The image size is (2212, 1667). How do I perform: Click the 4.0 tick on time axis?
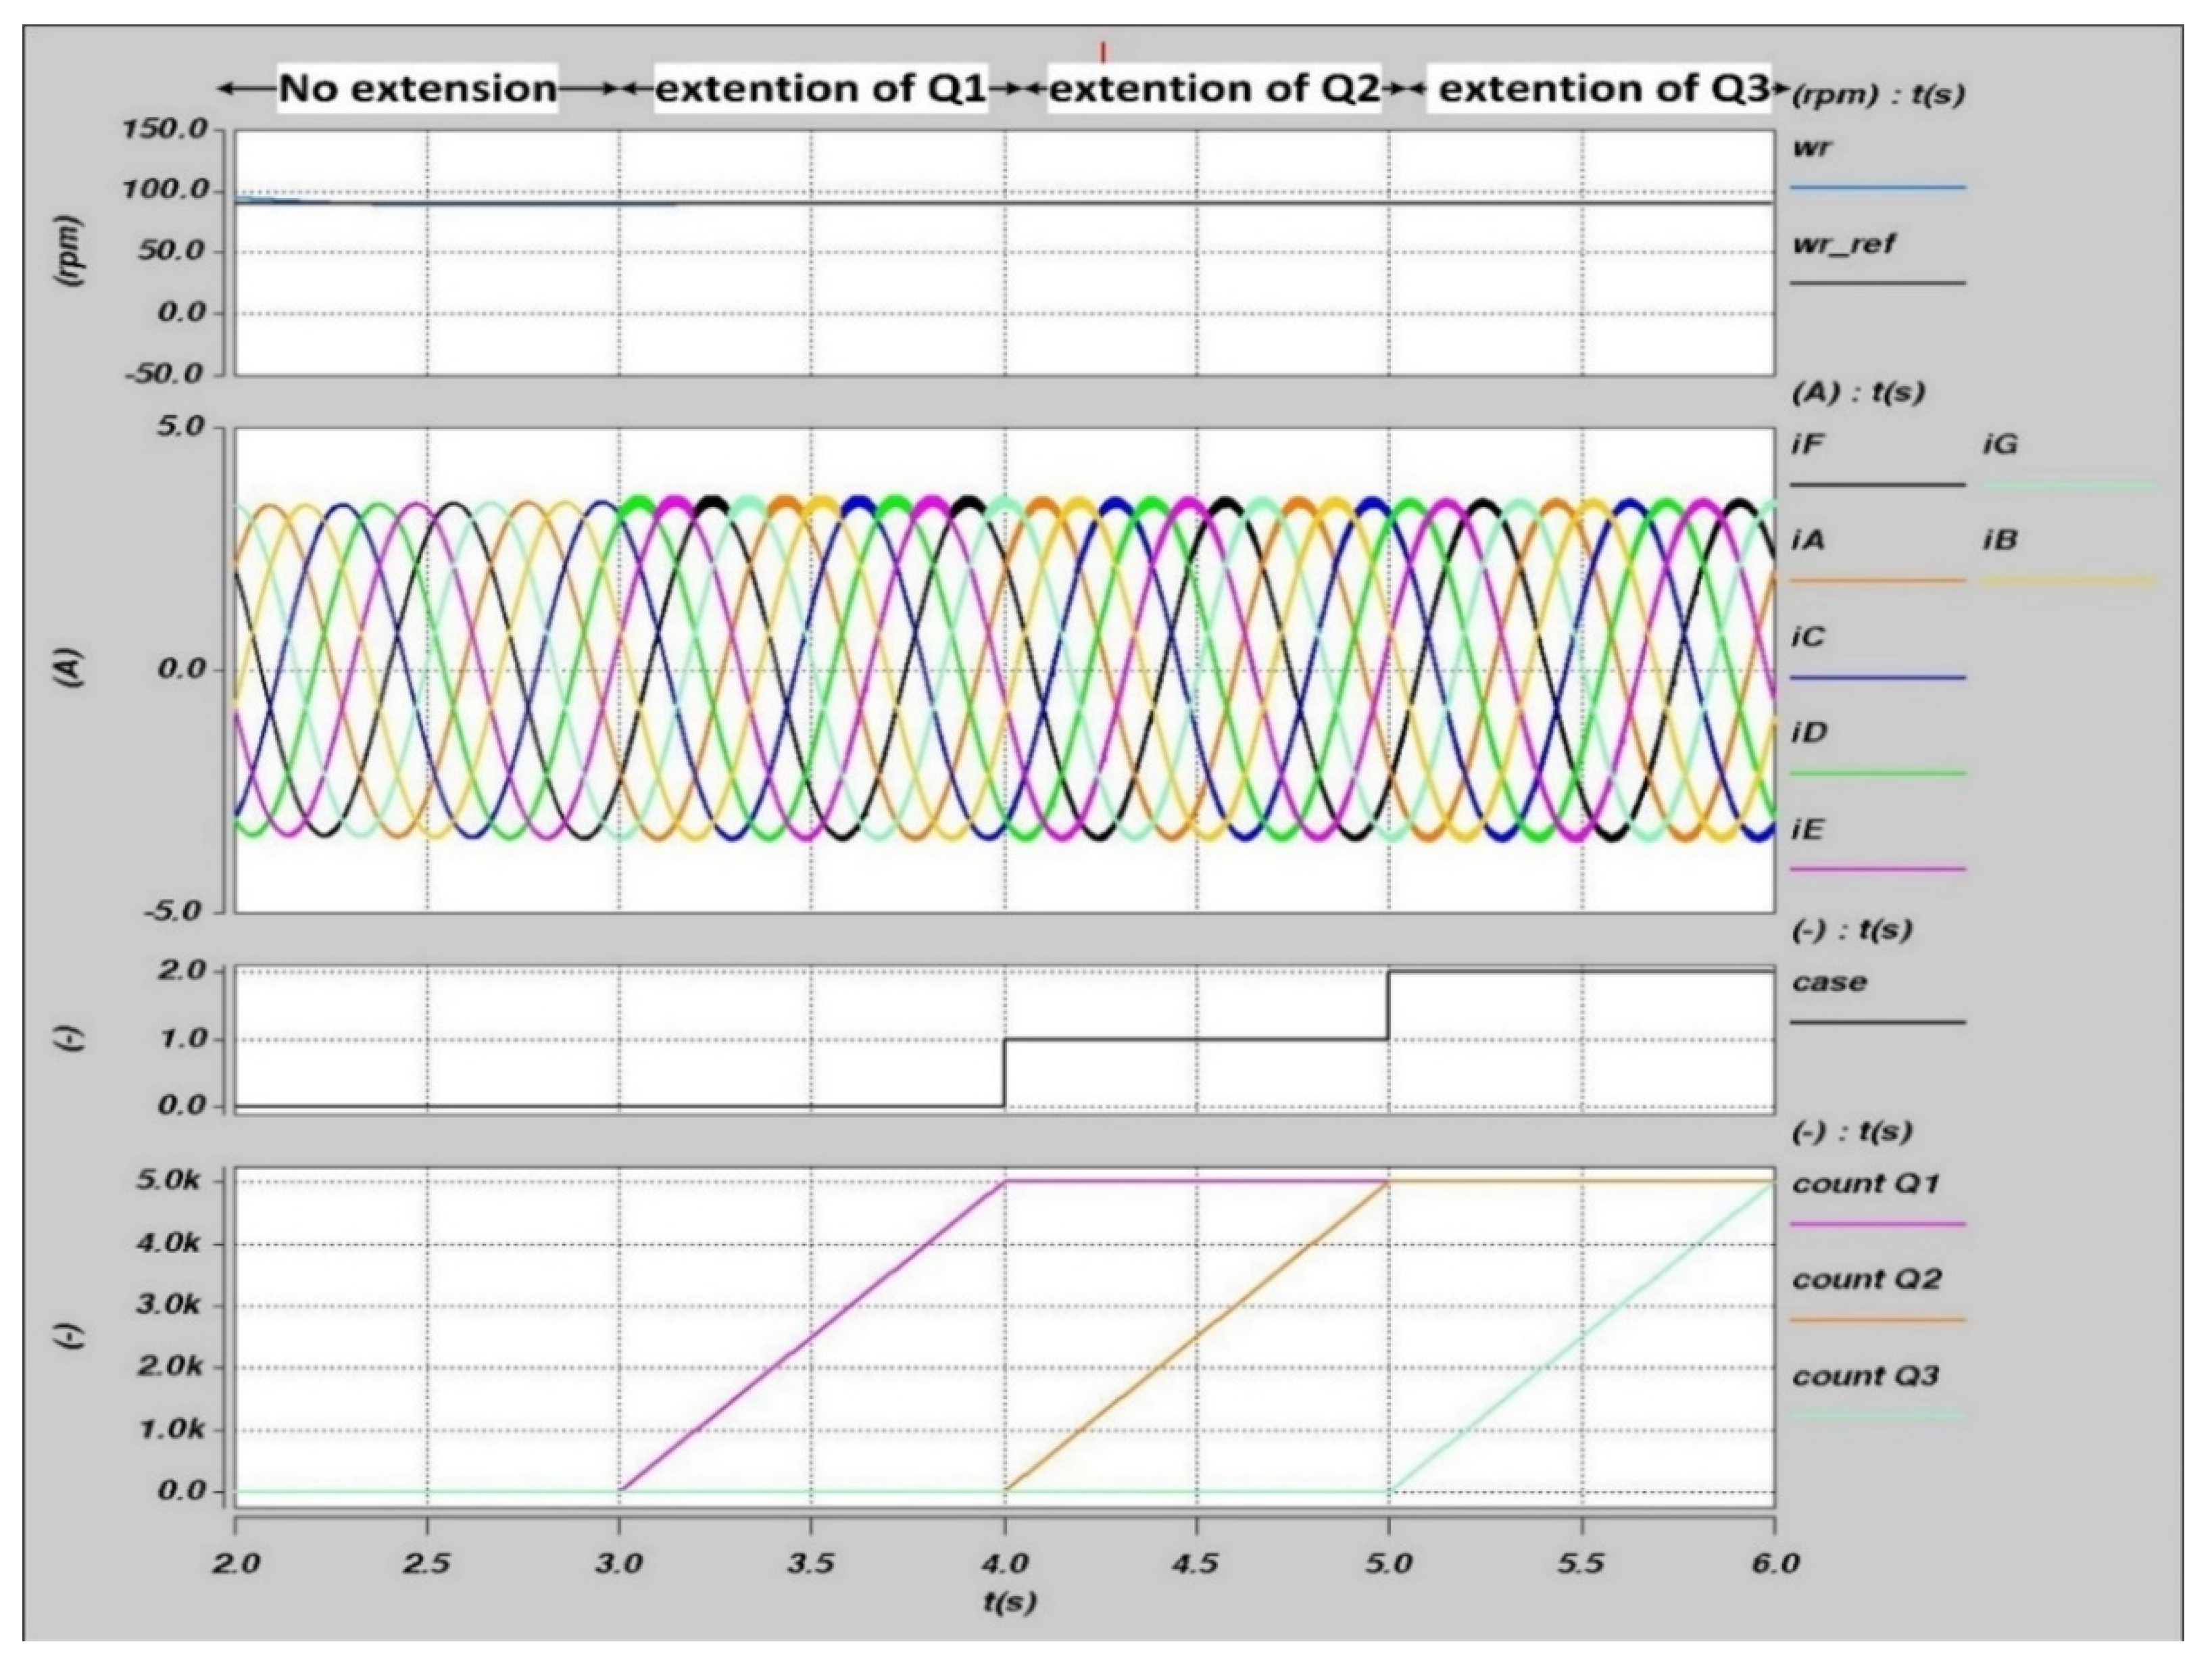tap(1005, 1563)
